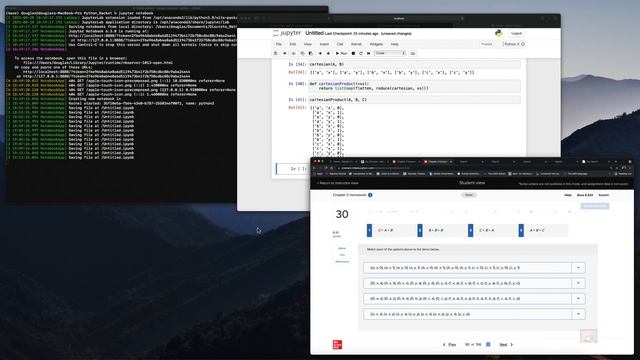Click the def cartesianProduct code cell
Viewport: 640px width, 360px height.
[414, 86]
